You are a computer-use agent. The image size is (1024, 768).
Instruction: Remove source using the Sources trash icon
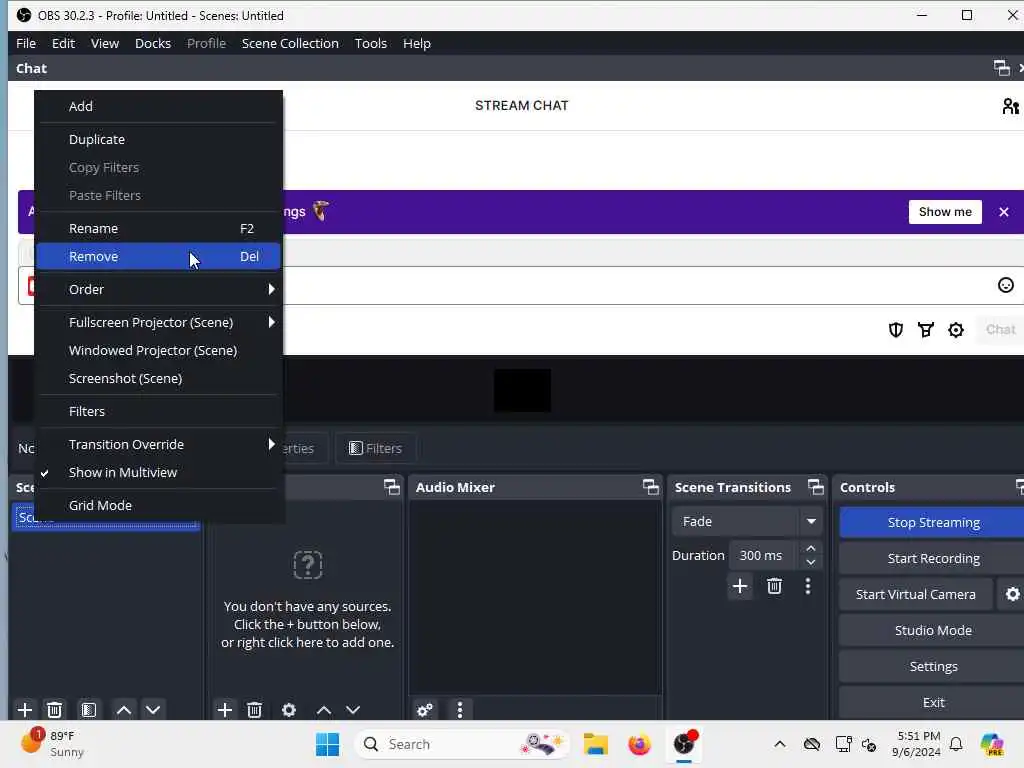255,710
